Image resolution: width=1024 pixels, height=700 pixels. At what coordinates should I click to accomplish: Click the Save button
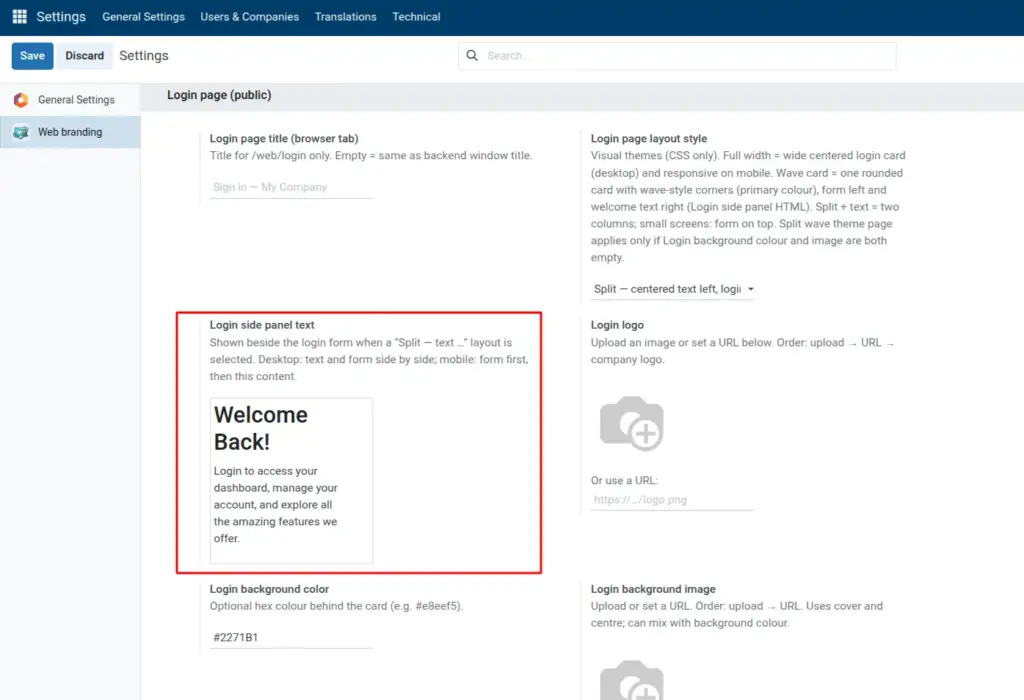coord(33,56)
